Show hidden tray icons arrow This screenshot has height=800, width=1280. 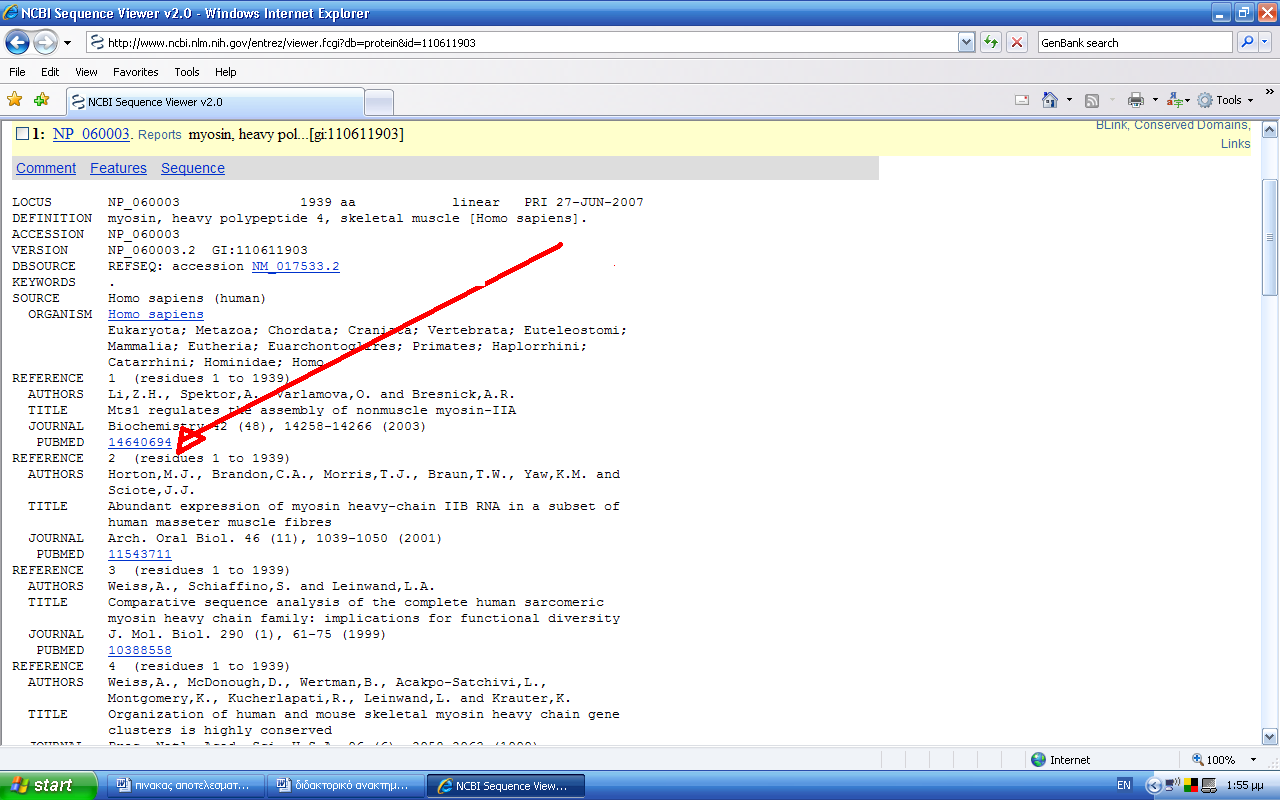click(1153, 786)
